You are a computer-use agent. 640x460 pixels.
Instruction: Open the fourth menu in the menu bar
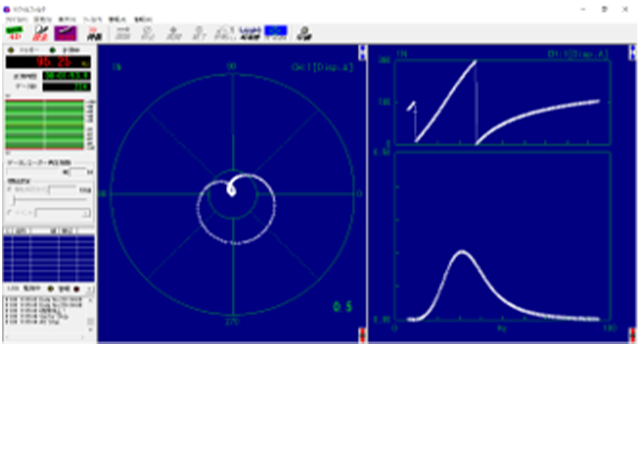click(x=92, y=19)
